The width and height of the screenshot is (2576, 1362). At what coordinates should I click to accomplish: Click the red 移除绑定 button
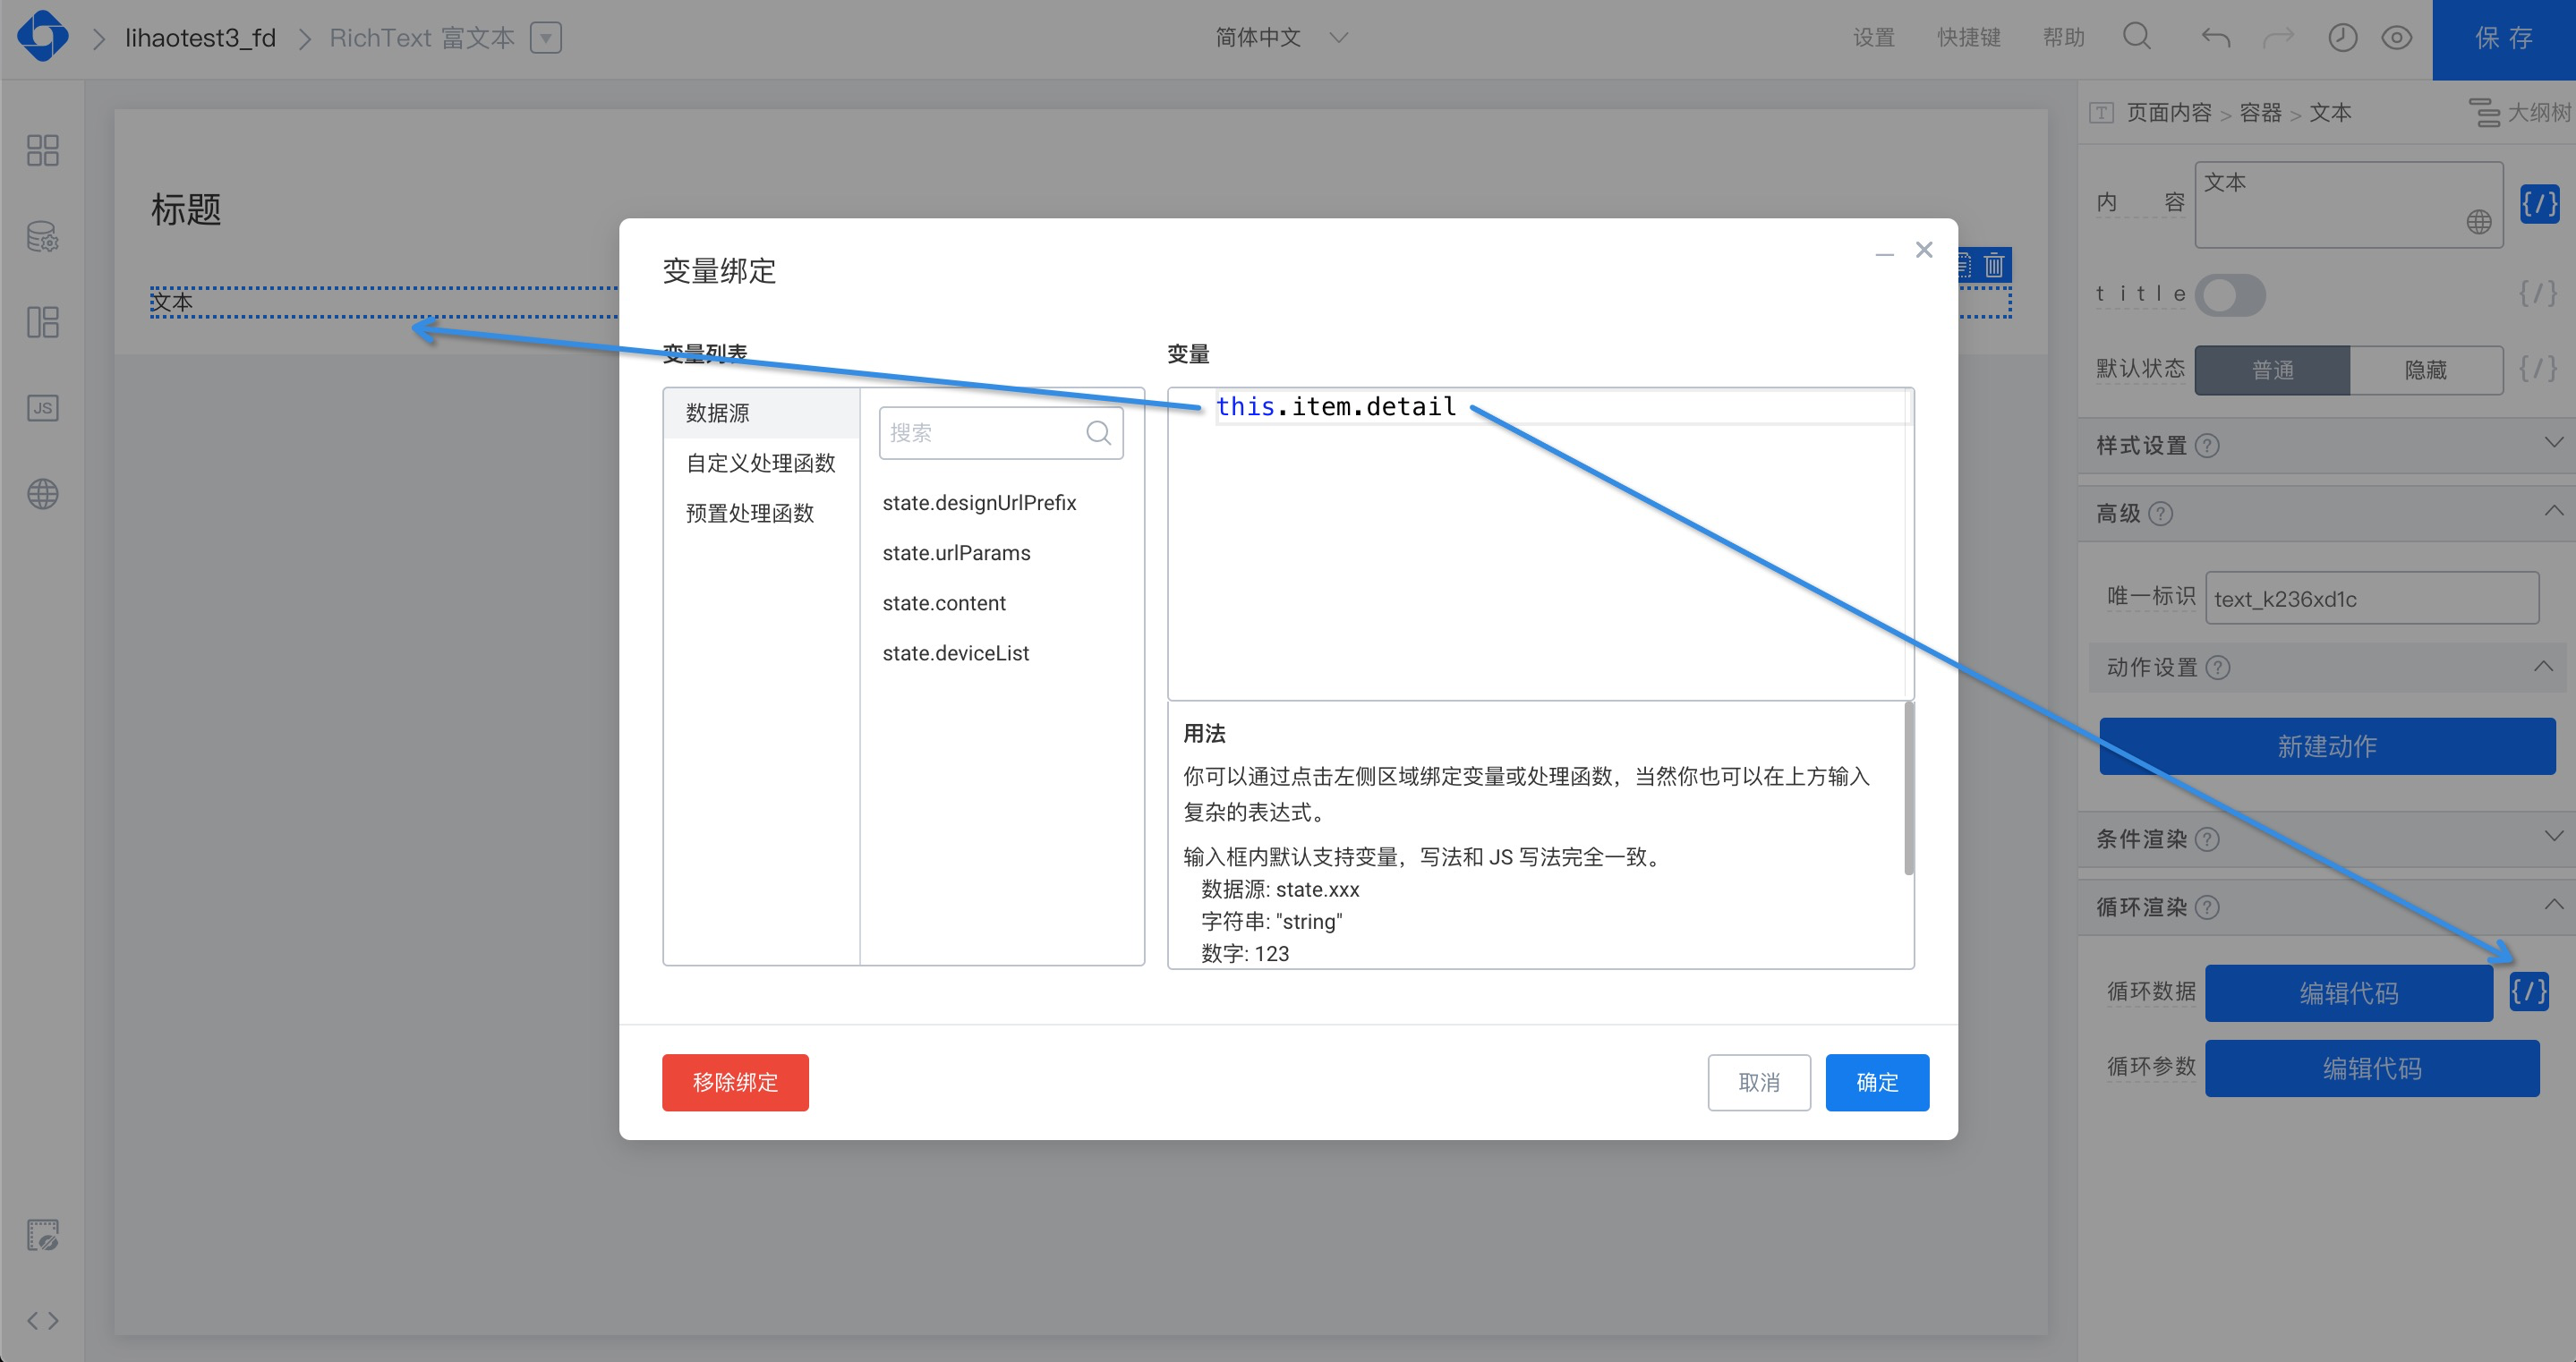(x=735, y=1082)
